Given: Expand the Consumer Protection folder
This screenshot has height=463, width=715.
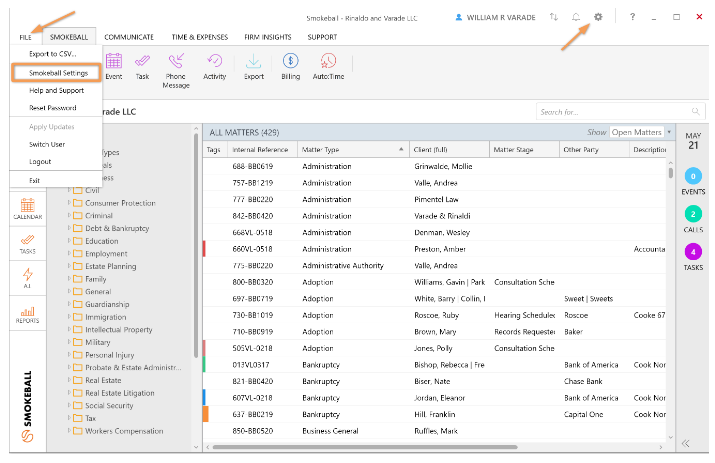Looking at the screenshot, I should 69,203.
